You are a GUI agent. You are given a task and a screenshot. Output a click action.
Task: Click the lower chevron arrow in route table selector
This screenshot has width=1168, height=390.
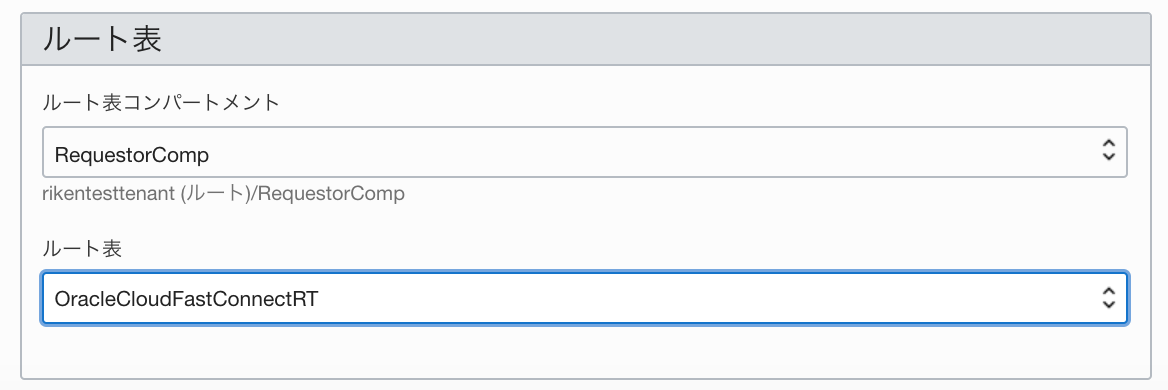[1108, 304]
